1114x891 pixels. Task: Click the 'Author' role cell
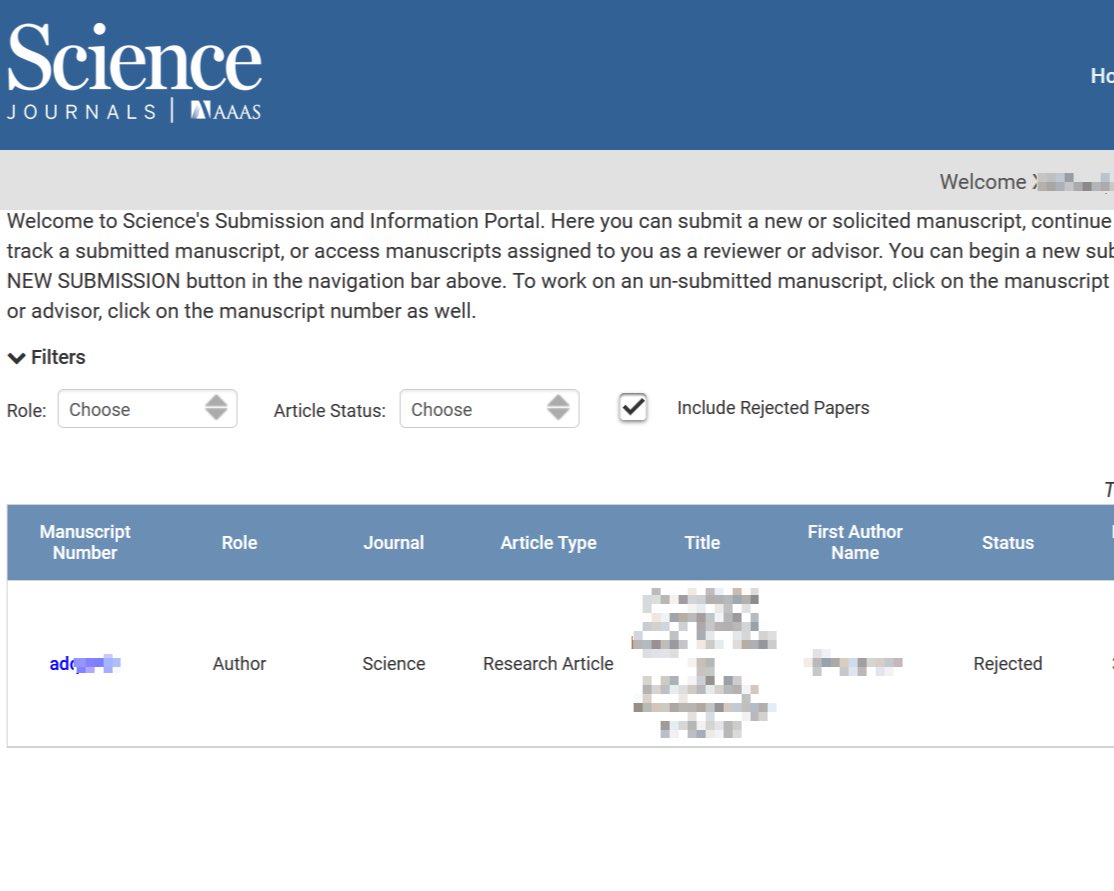(x=239, y=664)
